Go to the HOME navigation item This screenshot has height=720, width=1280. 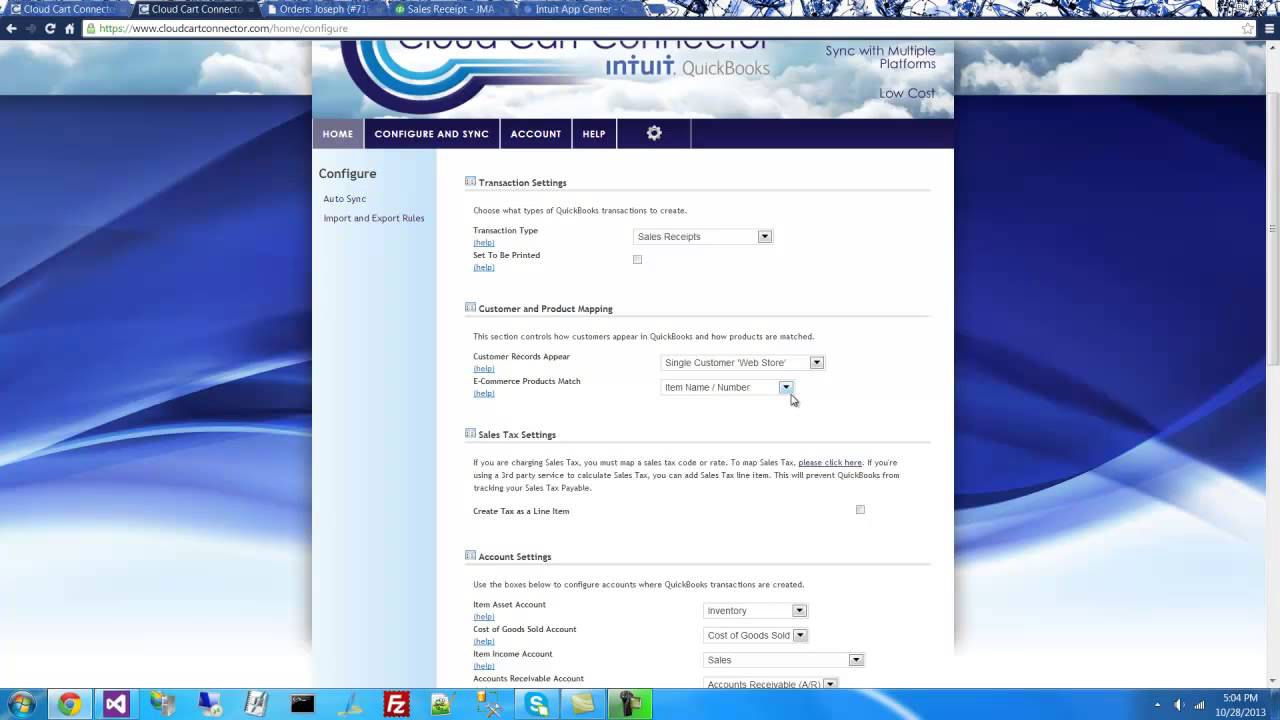[338, 133]
